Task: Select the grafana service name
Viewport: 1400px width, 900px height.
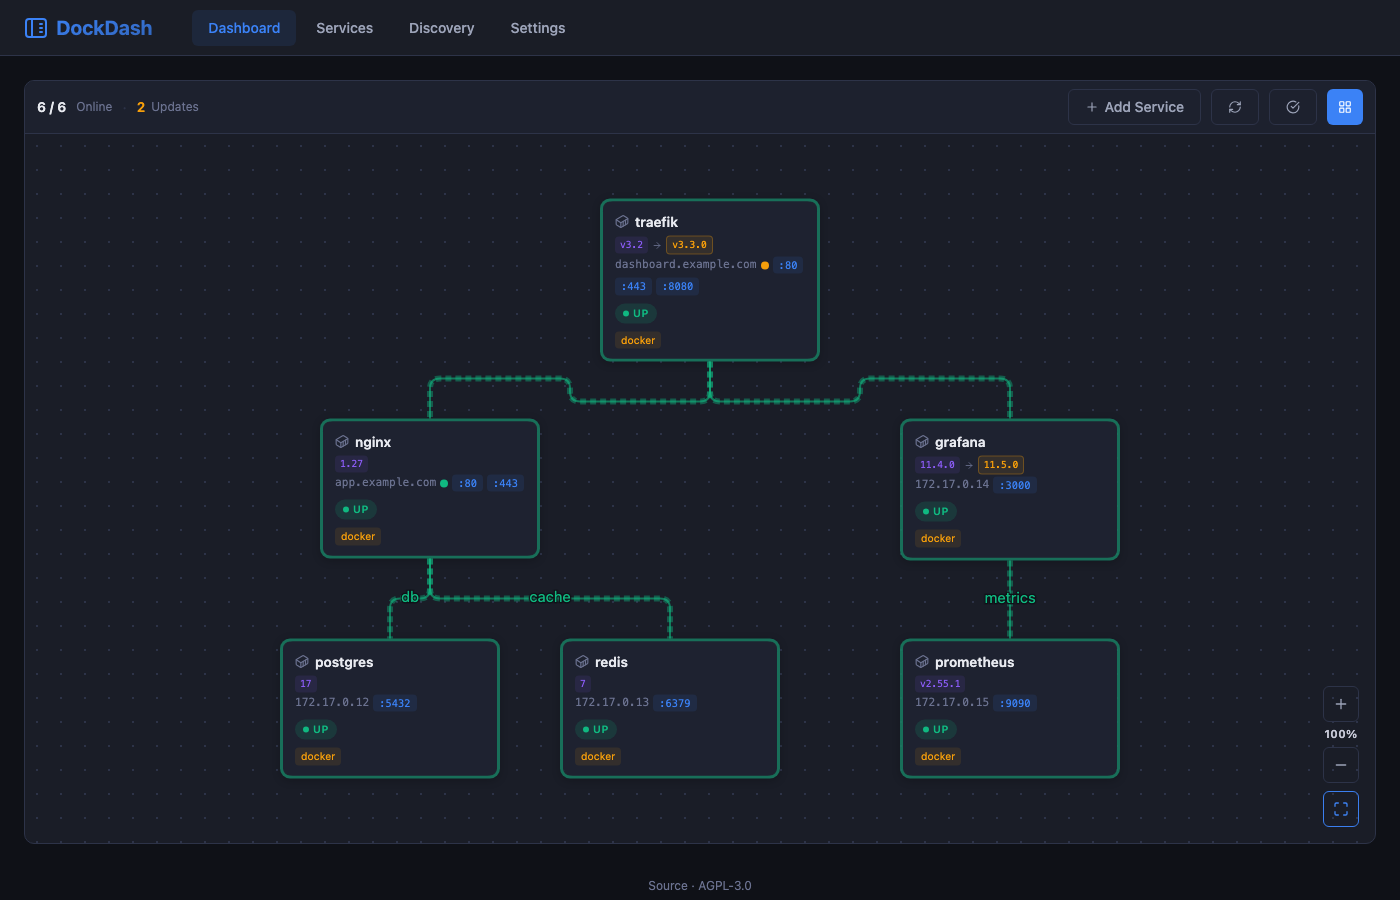Action: click(960, 442)
